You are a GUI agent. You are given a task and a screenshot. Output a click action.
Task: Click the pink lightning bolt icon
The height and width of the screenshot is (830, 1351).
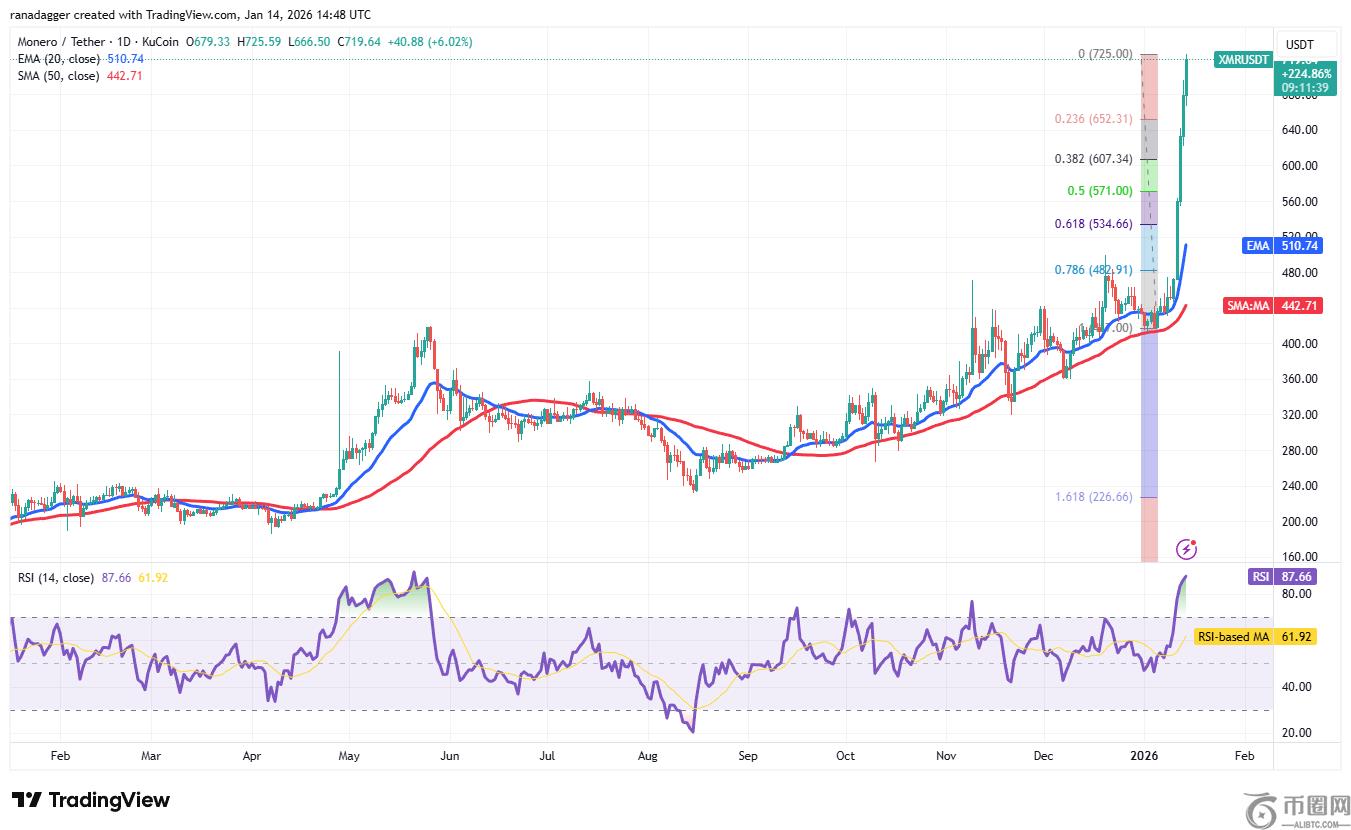(1186, 548)
